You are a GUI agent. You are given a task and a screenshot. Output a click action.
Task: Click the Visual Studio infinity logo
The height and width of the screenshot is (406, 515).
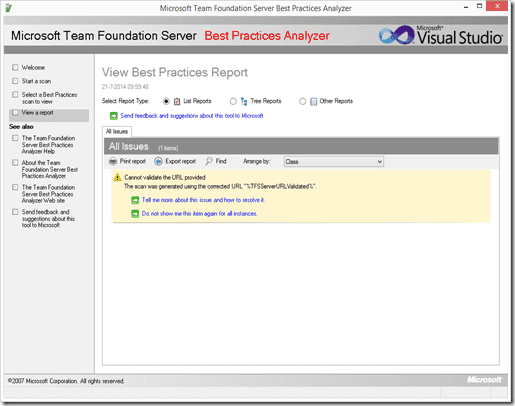(397, 35)
